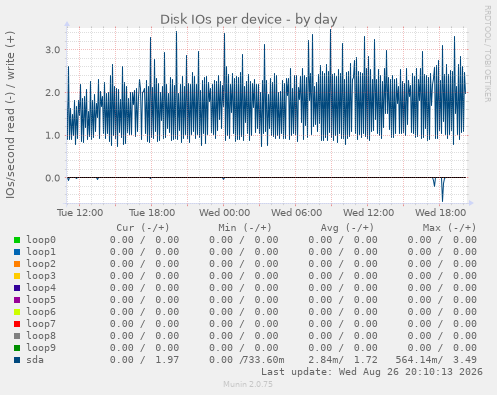Click the loop2 orange legend swatch
Screen dimensions: 497x395
tap(17, 264)
